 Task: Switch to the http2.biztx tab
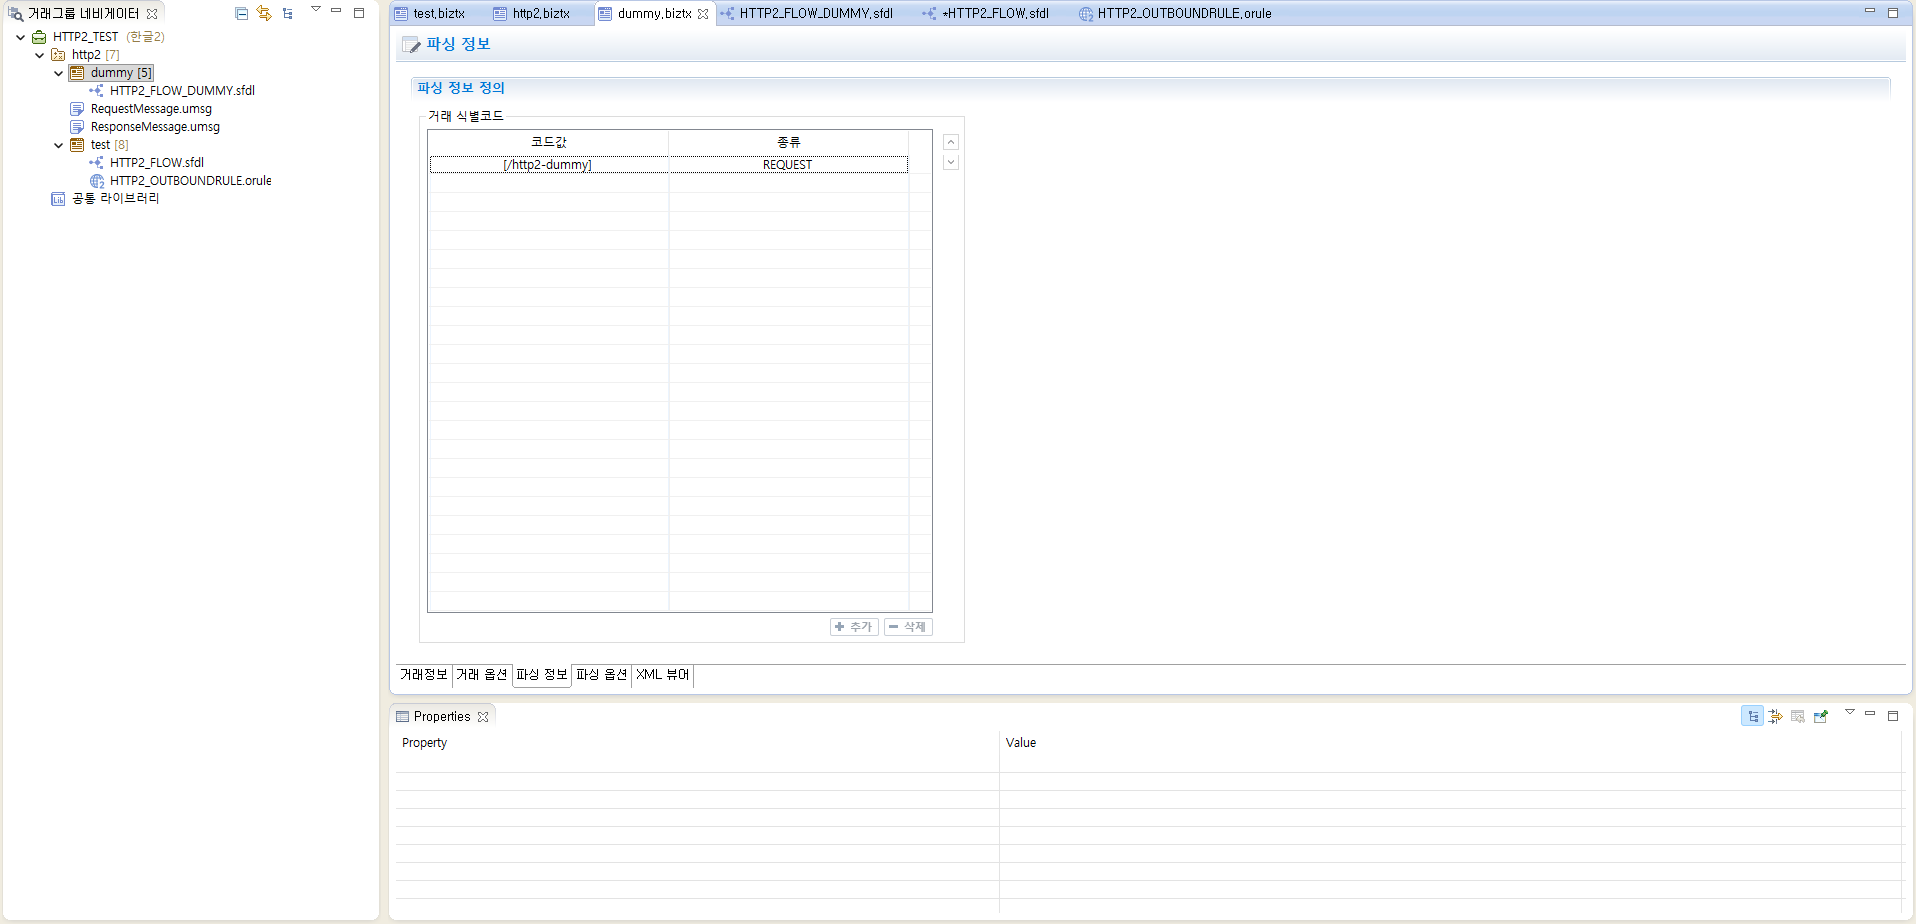point(539,13)
